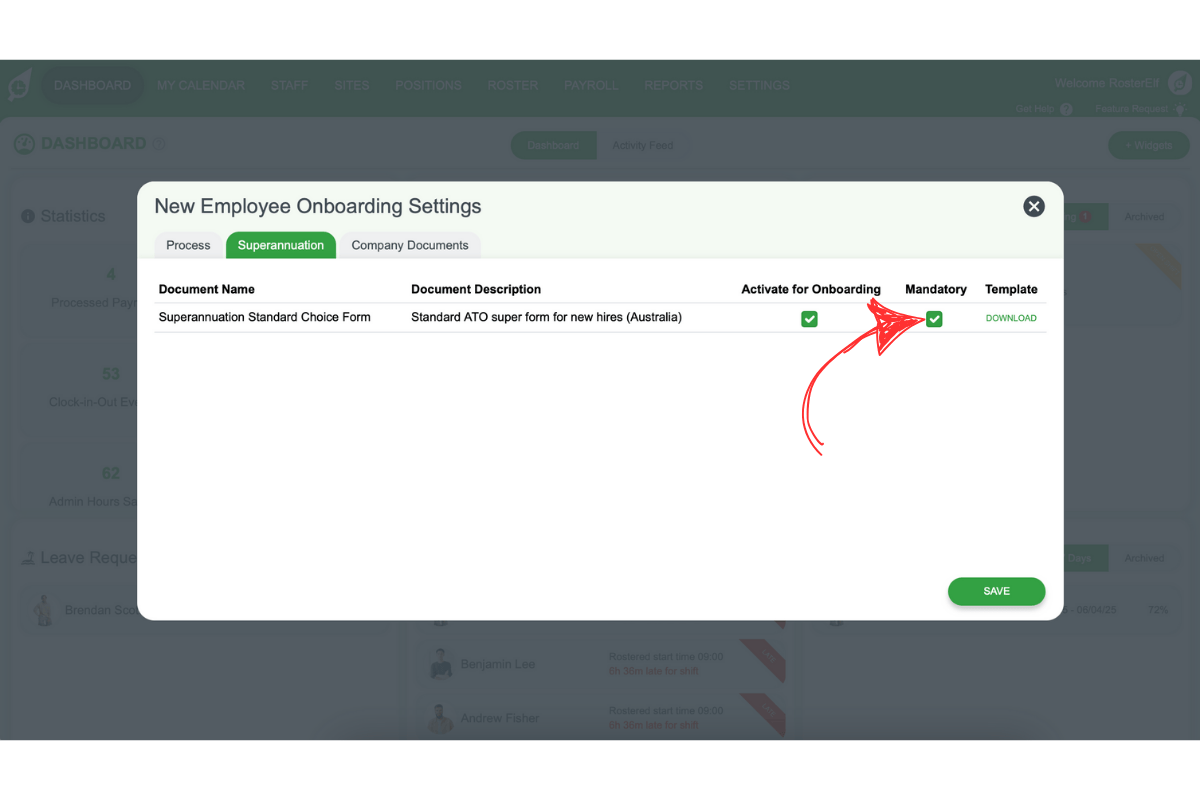Open Reports in the navigation bar
The image size is (1200, 800).
[x=673, y=85]
